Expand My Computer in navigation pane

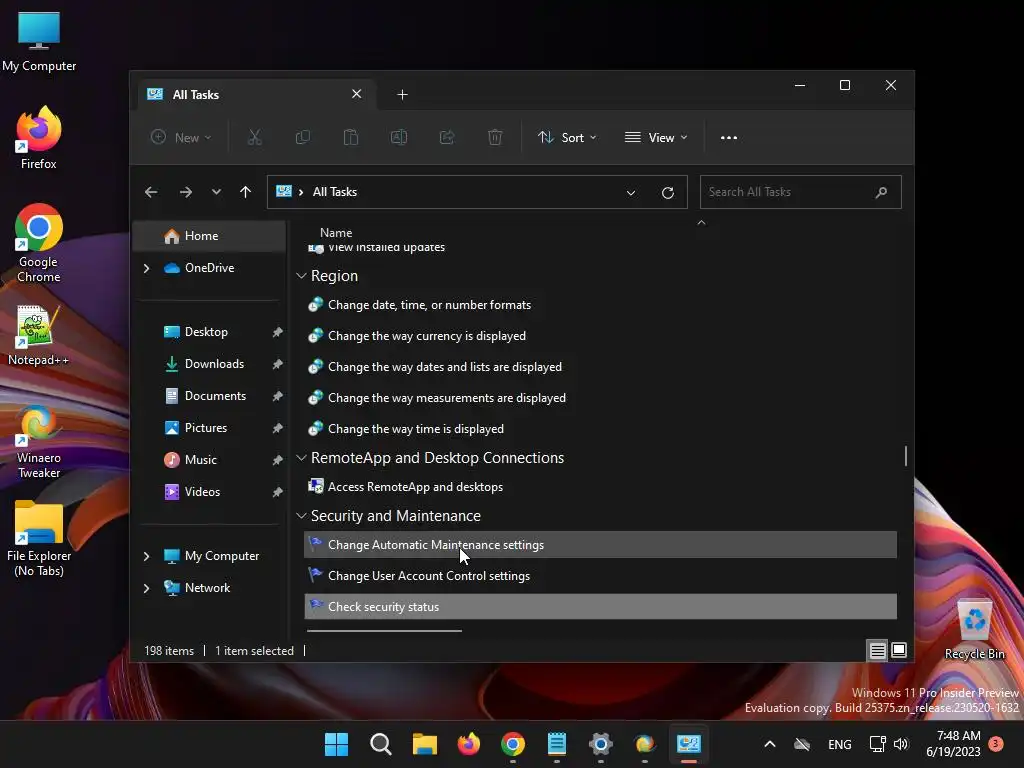(147, 556)
